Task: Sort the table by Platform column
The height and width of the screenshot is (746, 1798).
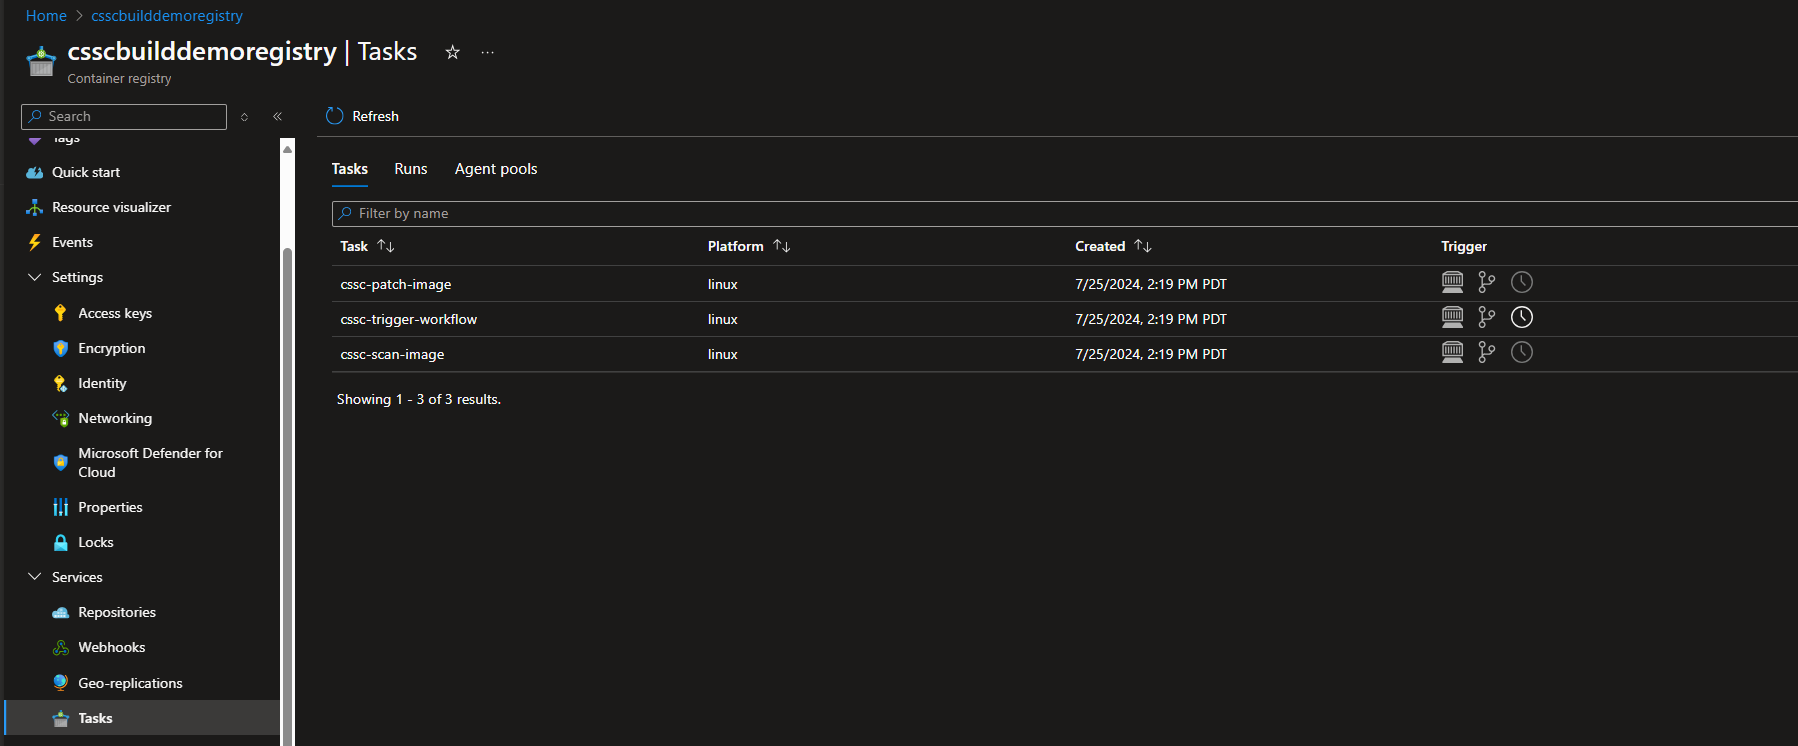Action: (x=782, y=246)
